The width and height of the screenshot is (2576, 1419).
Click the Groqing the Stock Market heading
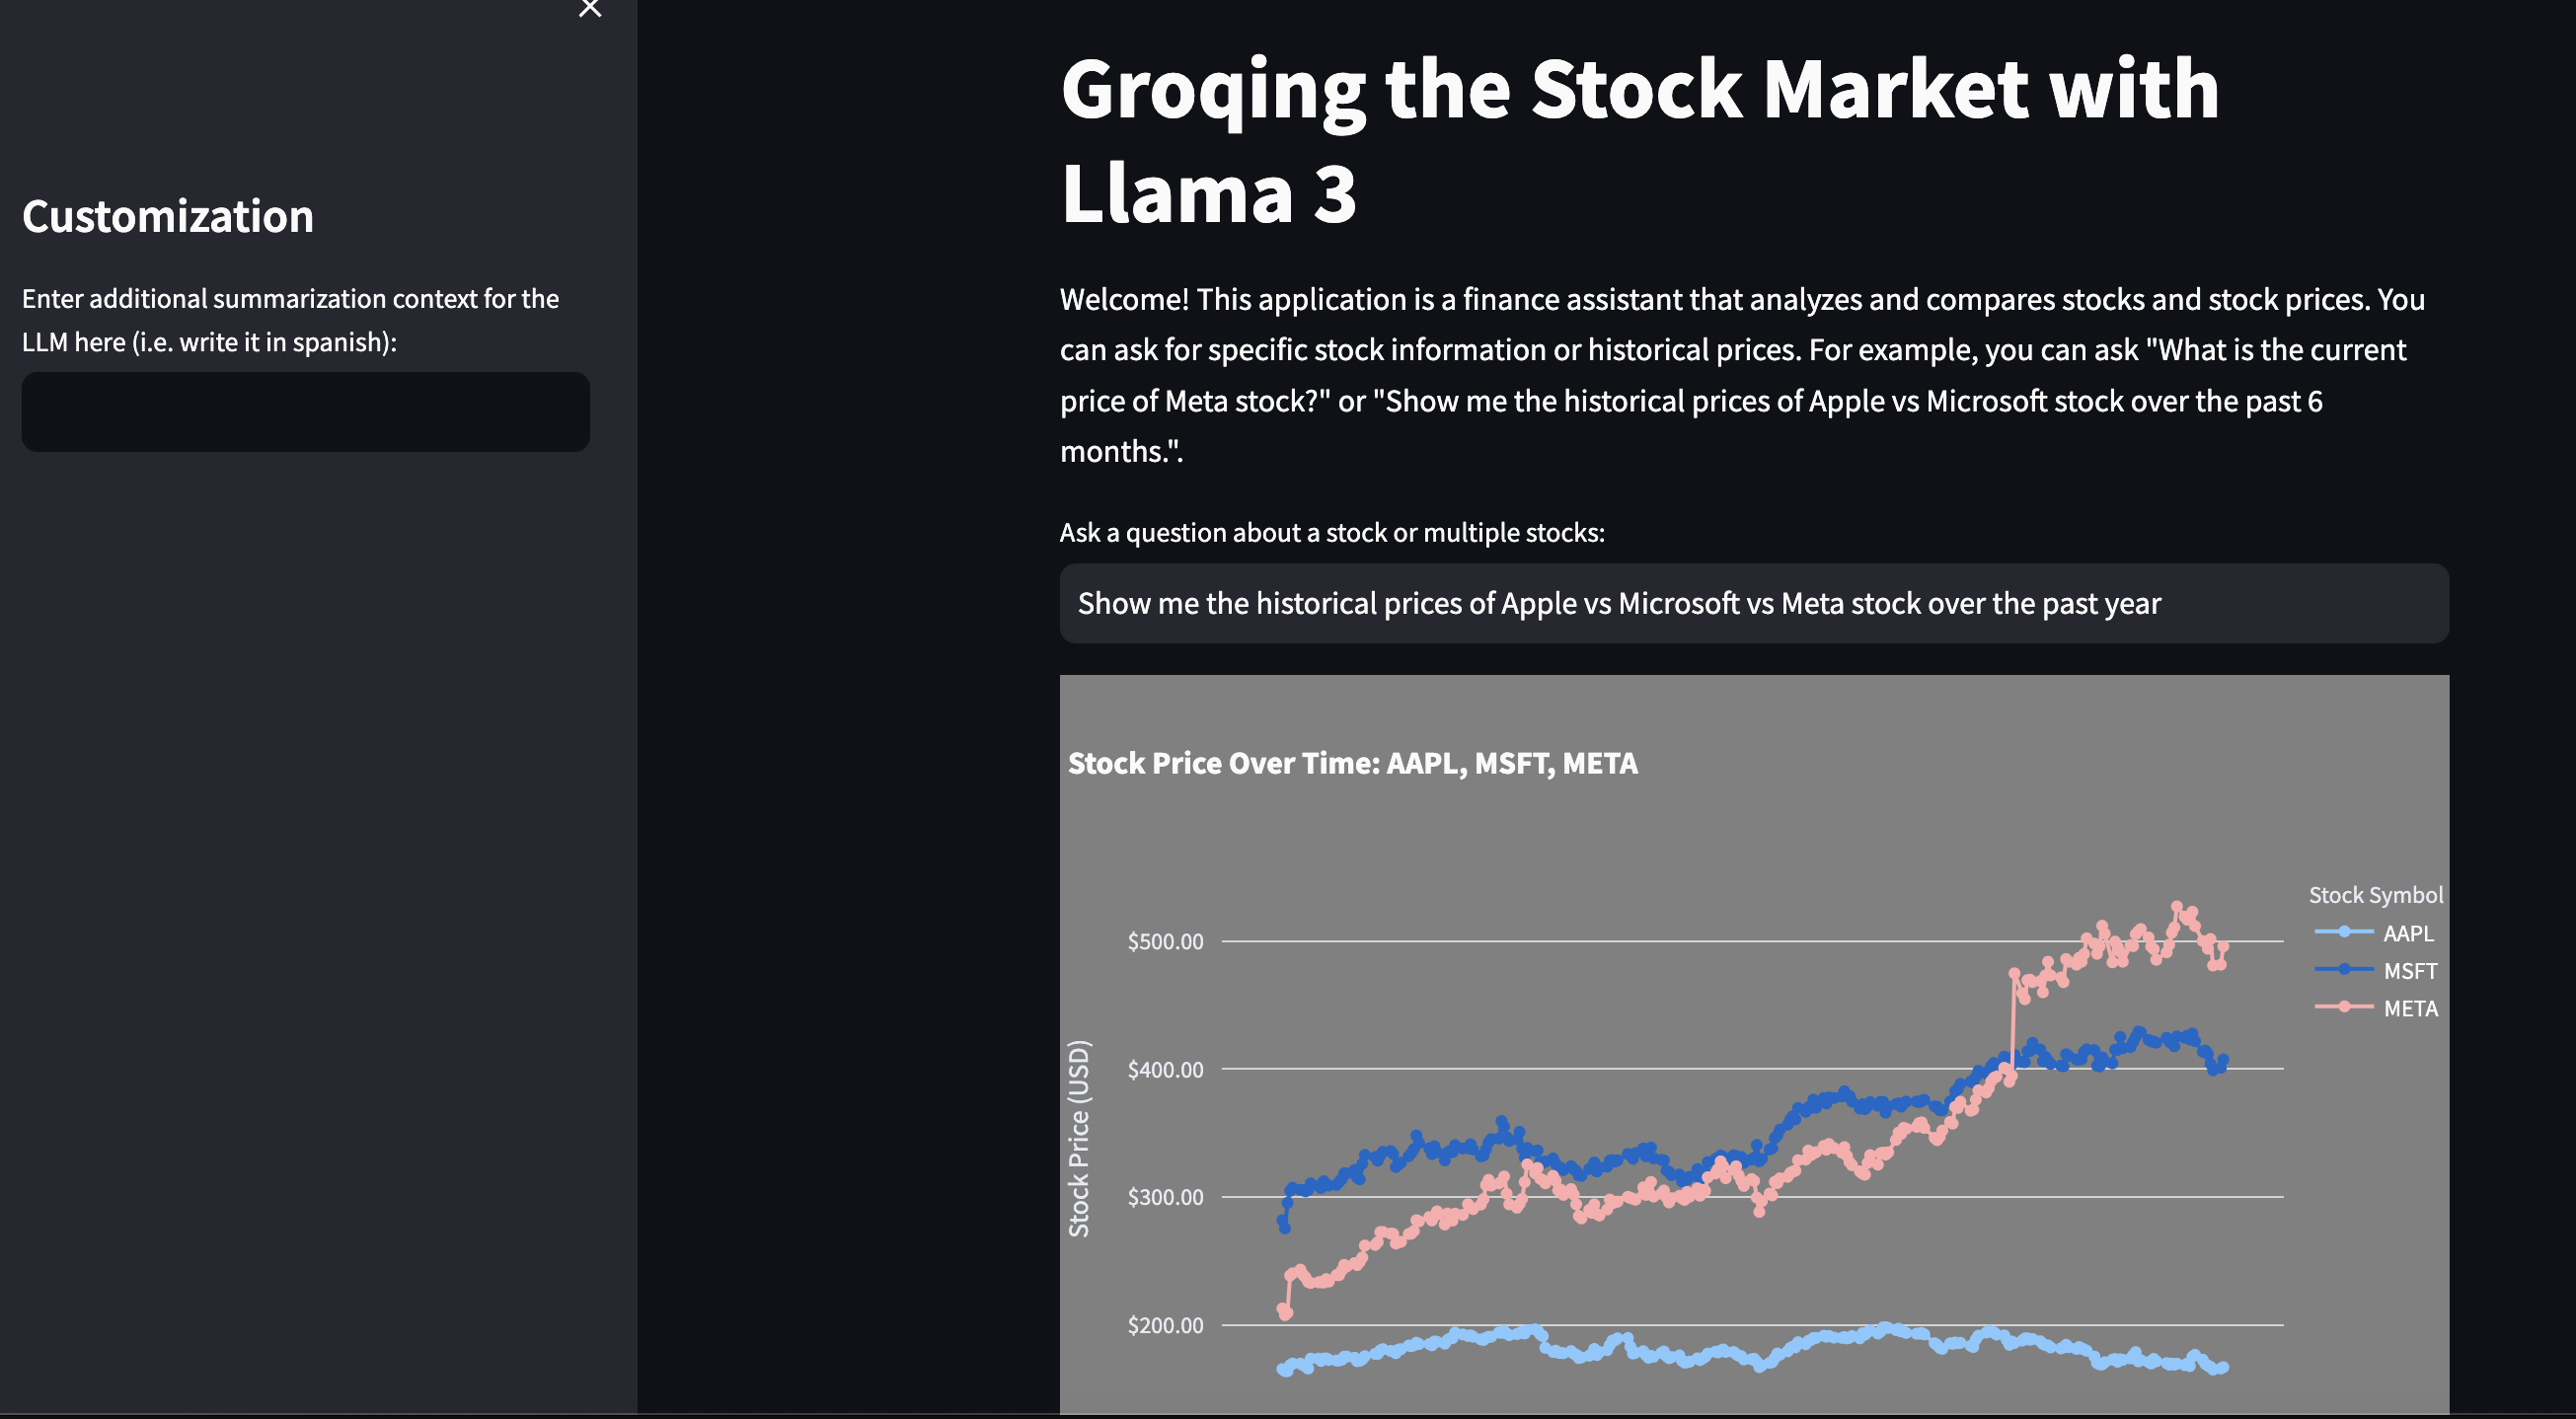[1640, 140]
